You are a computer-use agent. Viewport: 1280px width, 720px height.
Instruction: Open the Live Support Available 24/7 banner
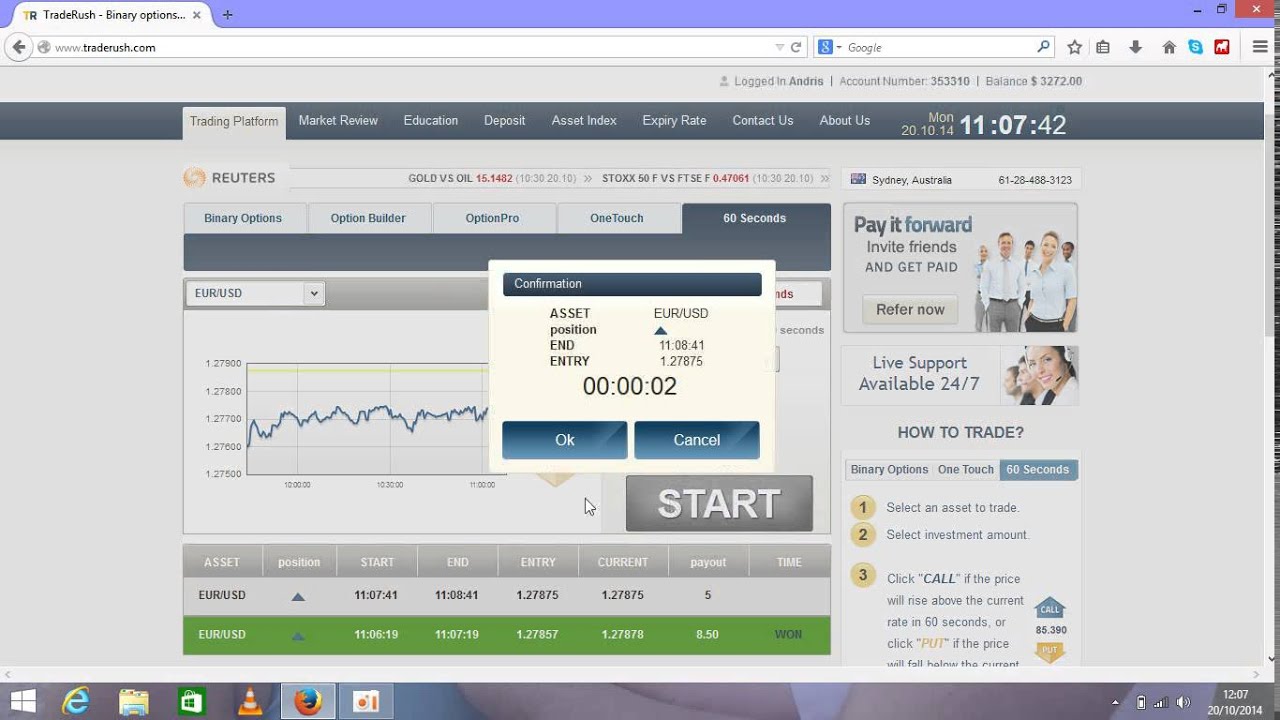[960, 375]
